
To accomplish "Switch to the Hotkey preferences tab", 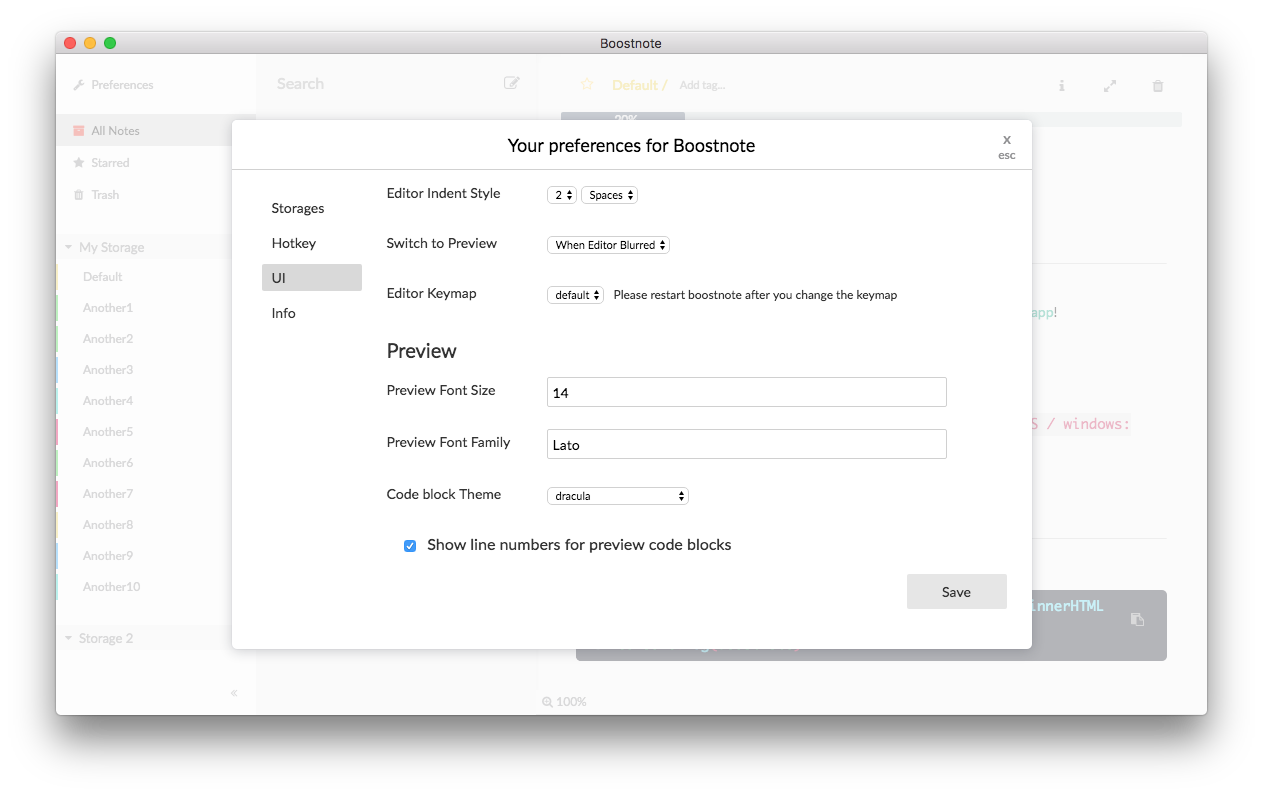I will pyautogui.click(x=293, y=242).
